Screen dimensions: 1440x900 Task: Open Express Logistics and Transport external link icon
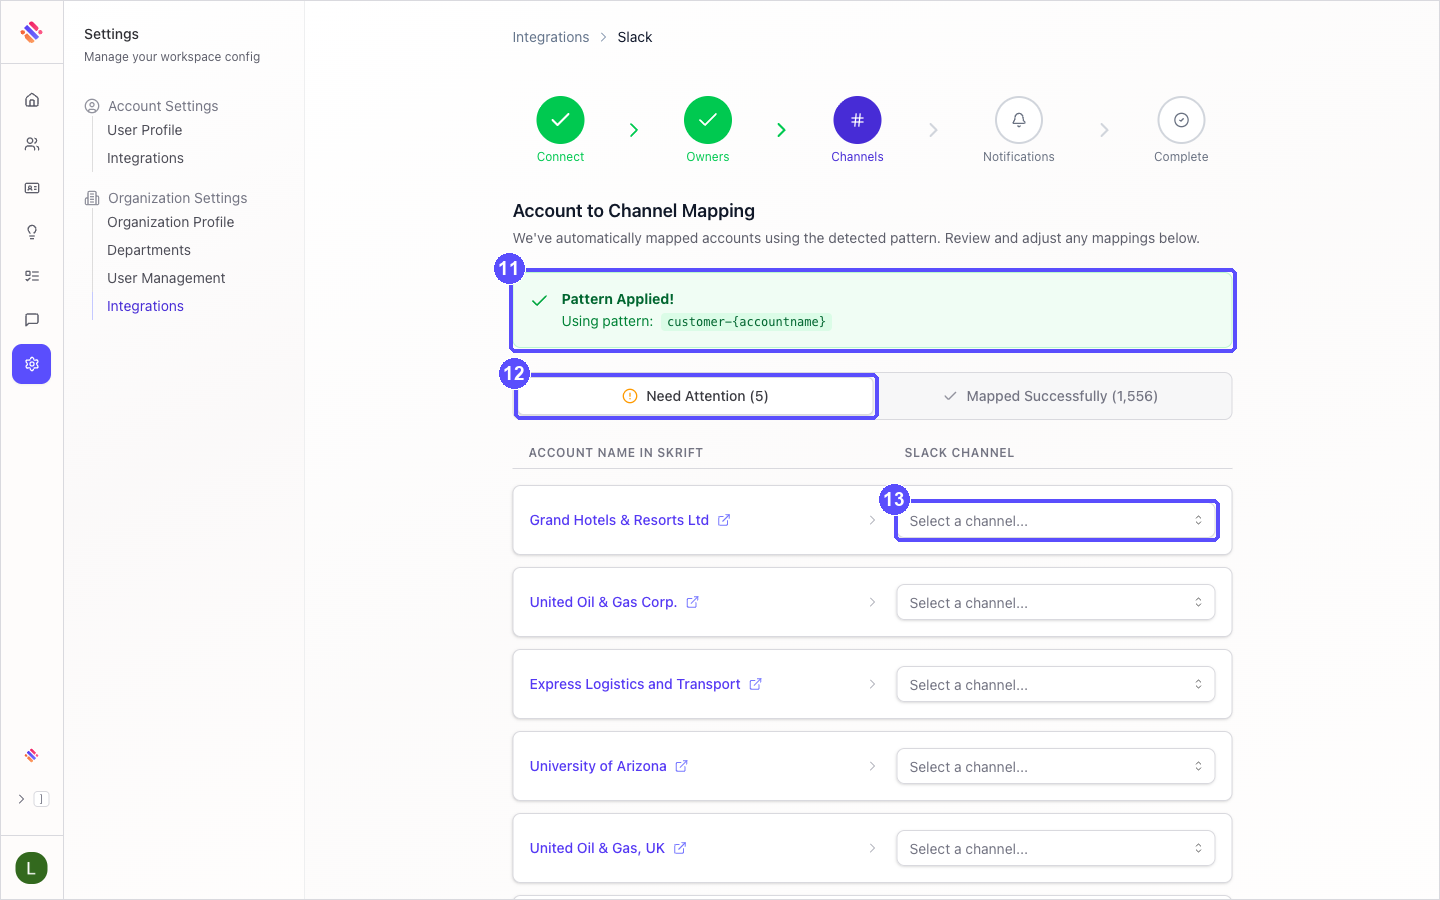755,684
